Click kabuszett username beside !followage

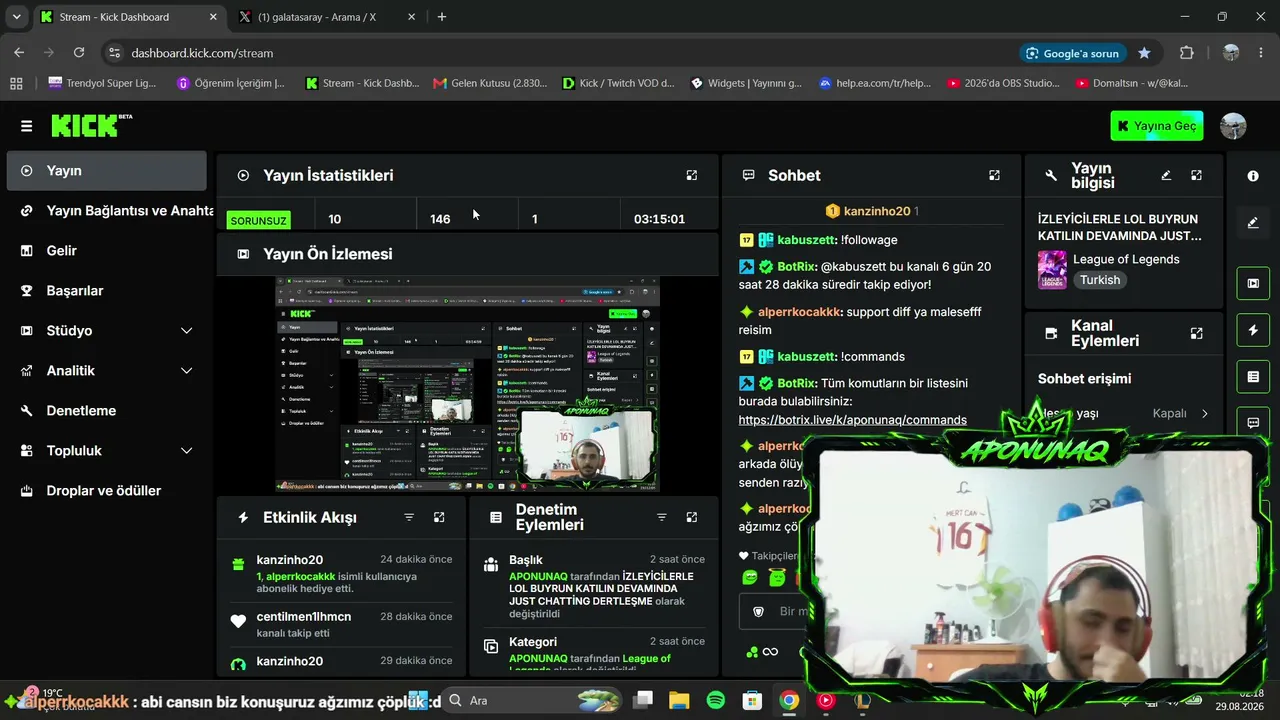pos(806,240)
